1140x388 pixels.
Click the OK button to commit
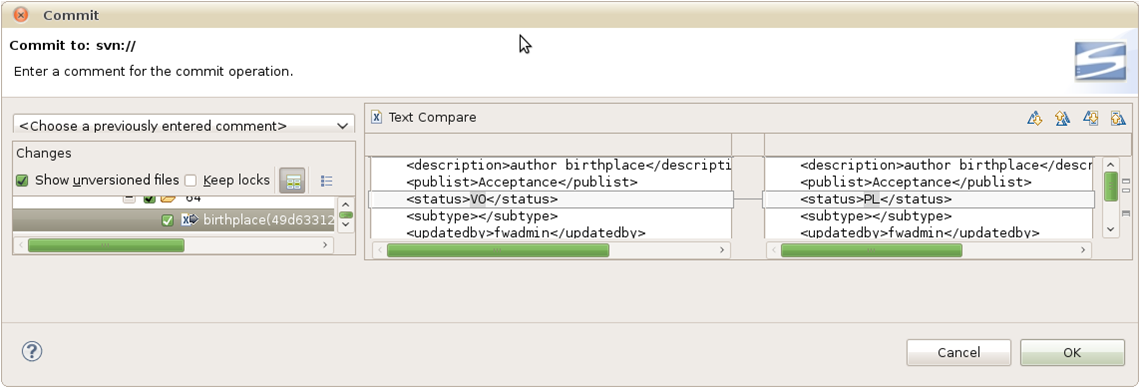(x=1072, y=352)
